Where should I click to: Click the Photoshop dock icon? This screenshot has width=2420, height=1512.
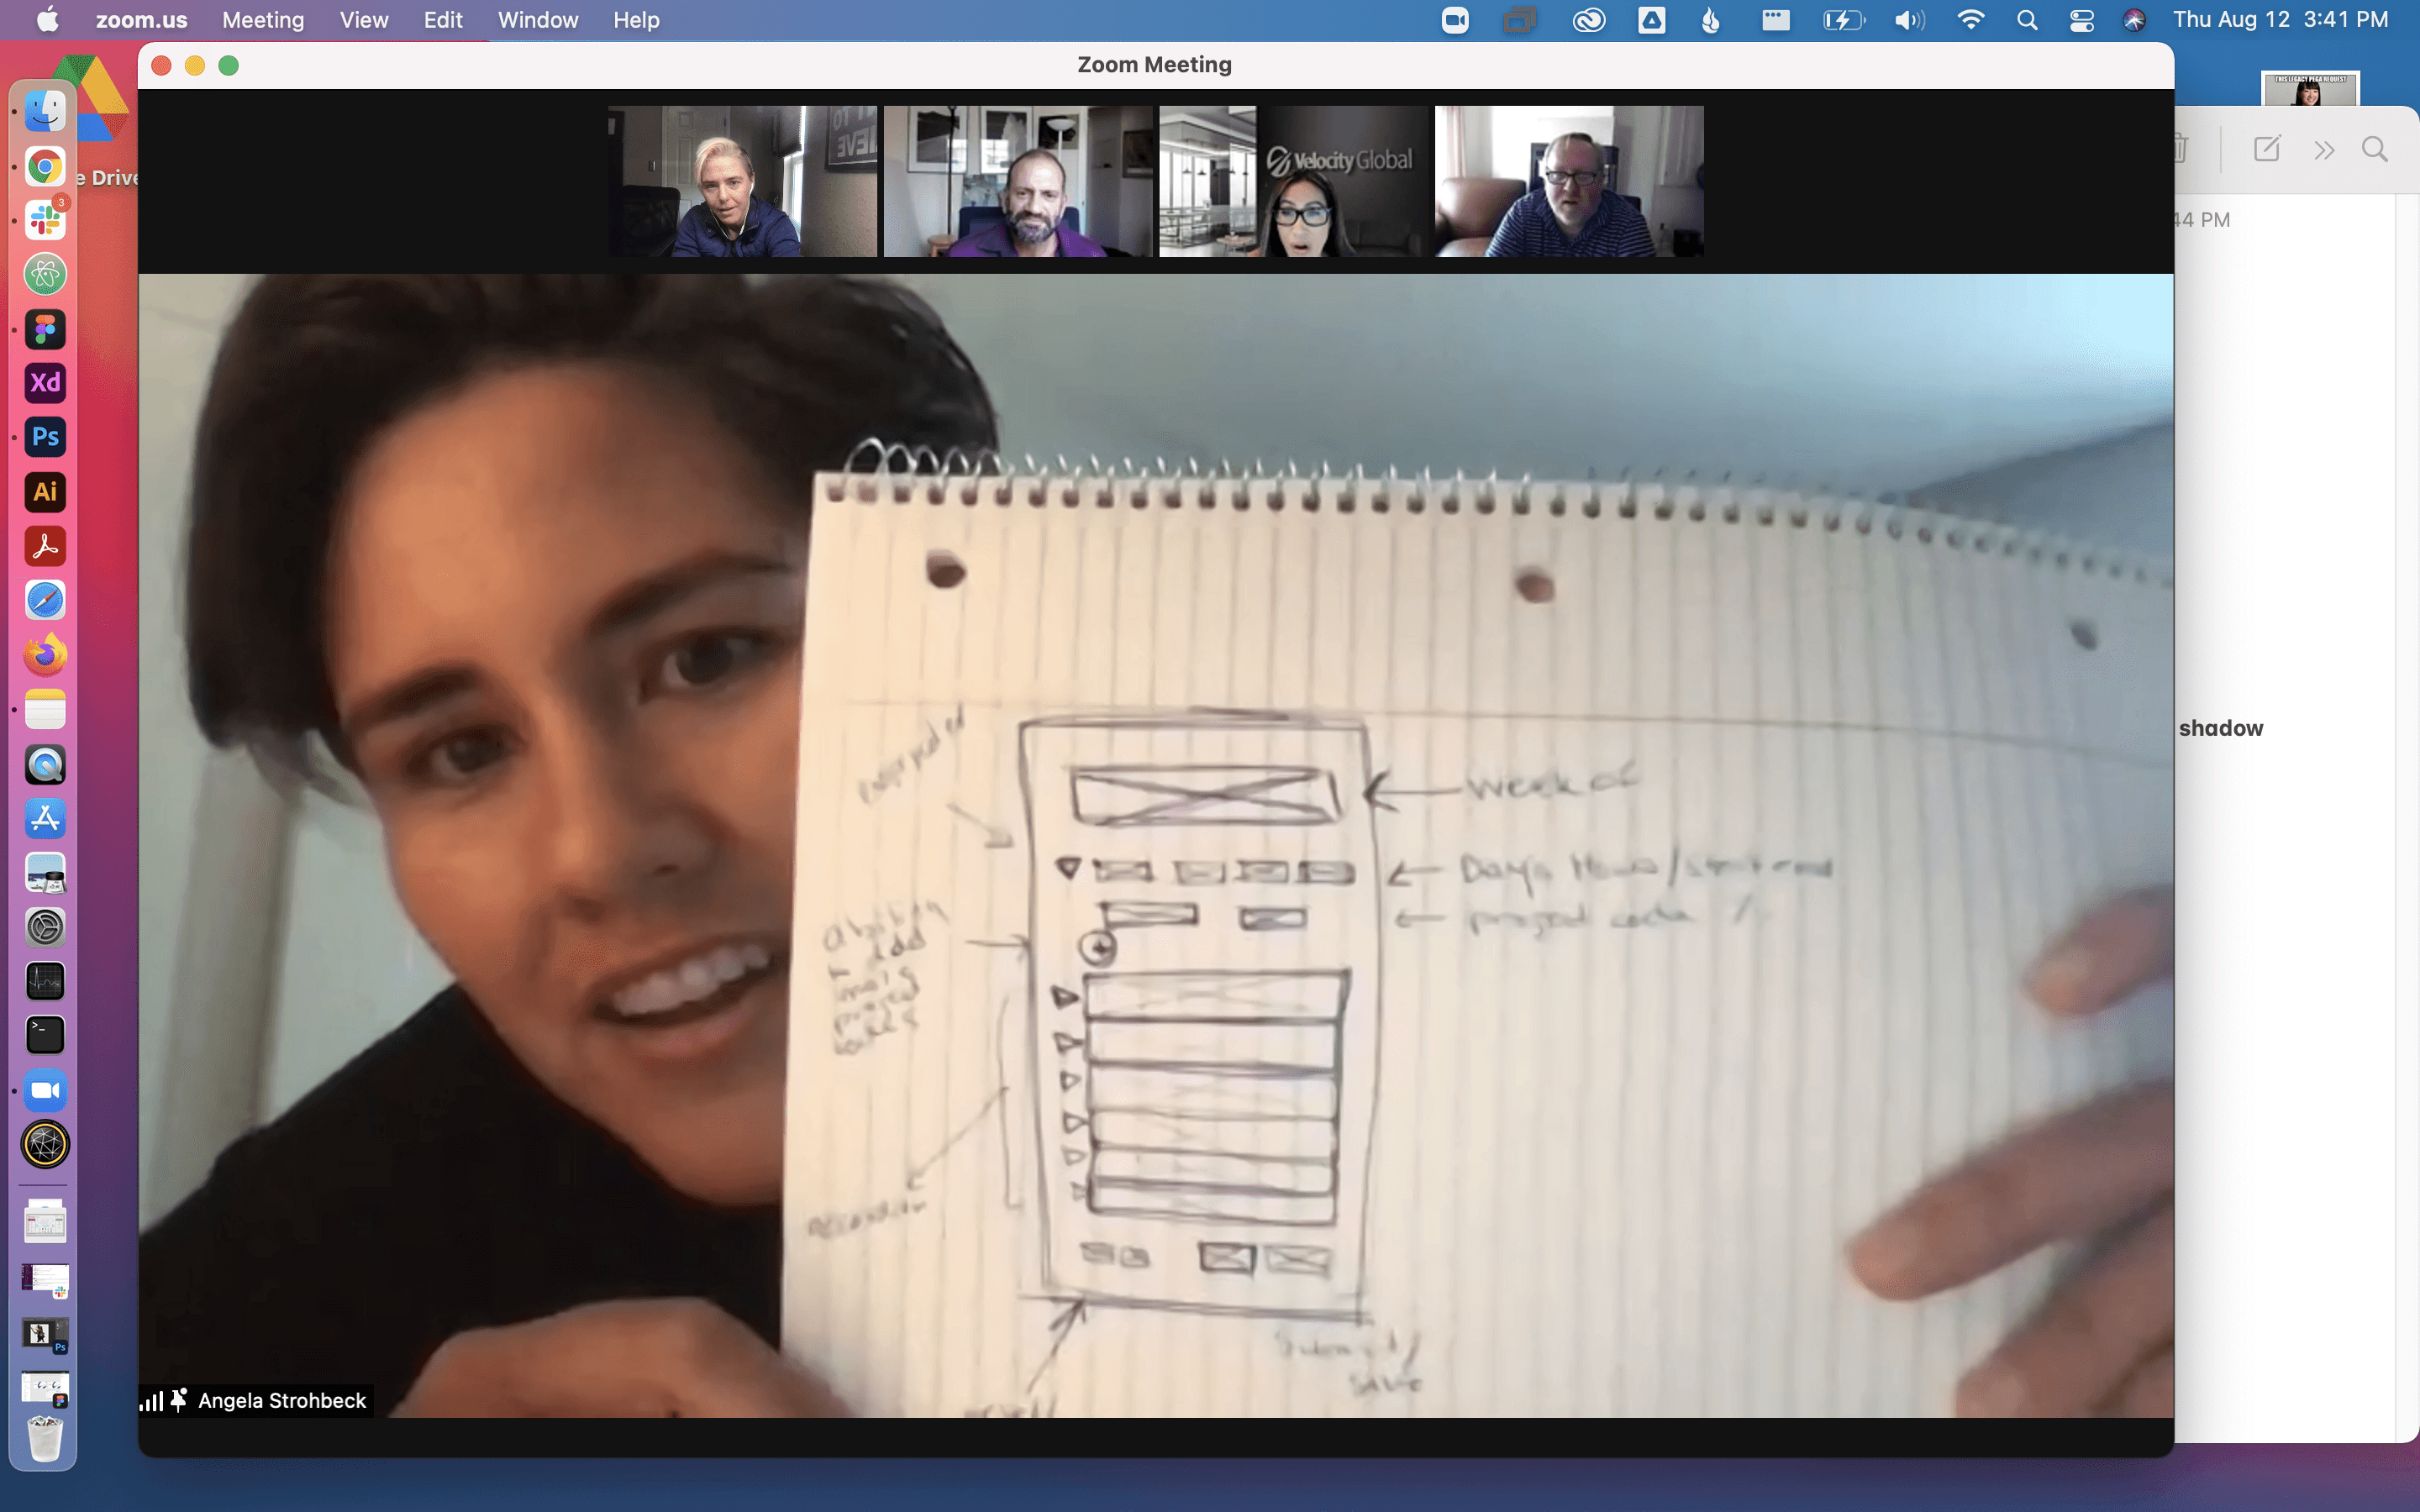click(45, 437)
